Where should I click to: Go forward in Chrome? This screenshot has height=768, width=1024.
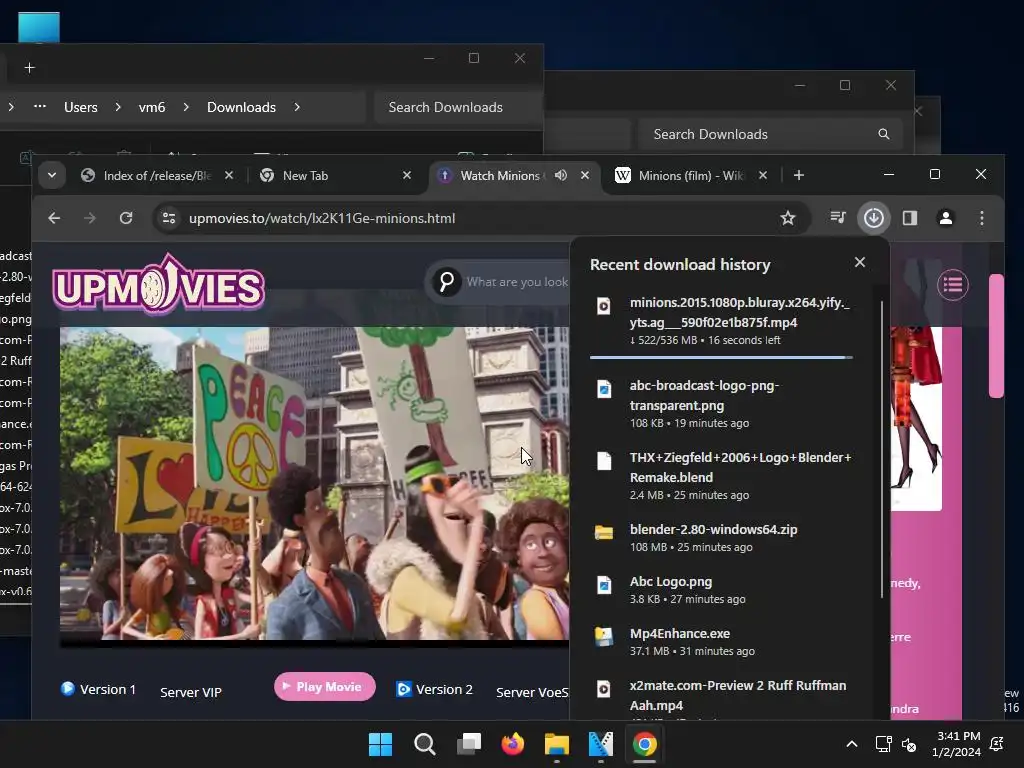click(89, 218)
